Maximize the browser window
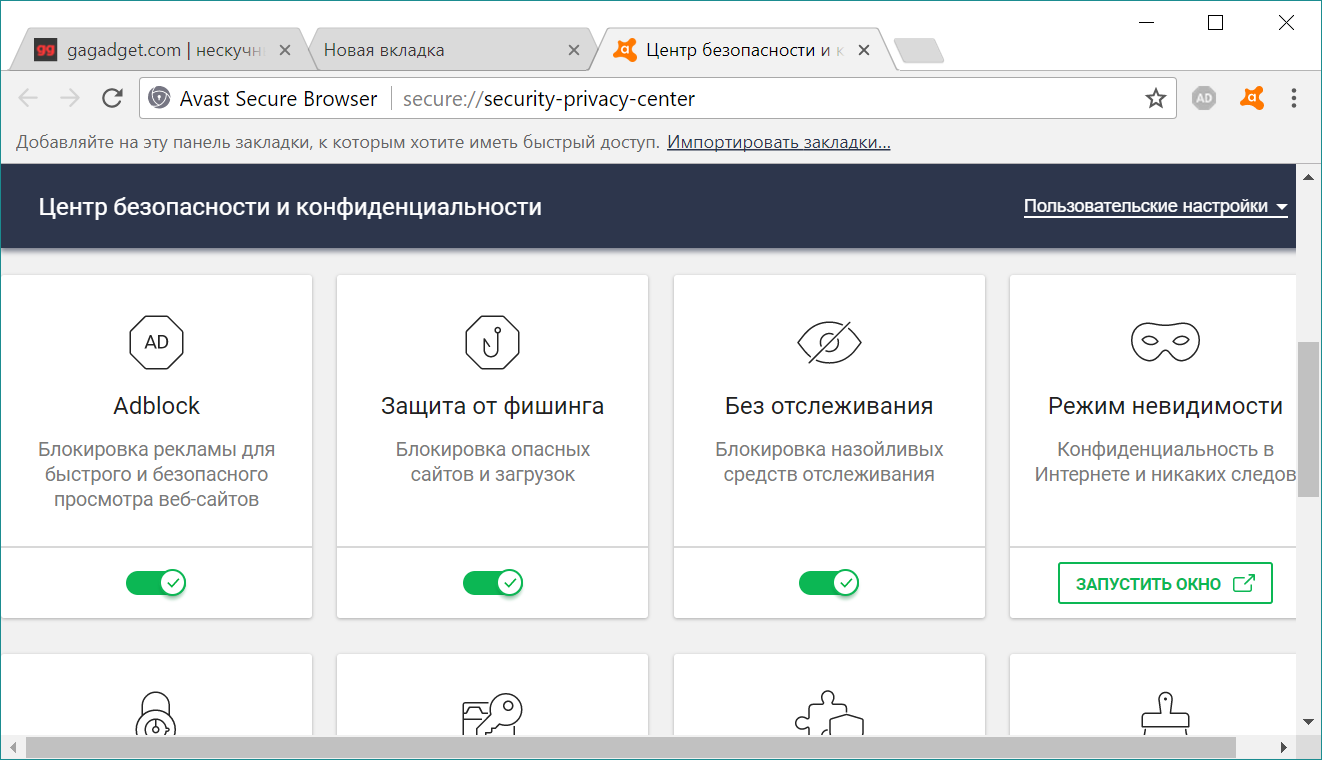Viewport: 1322px width, 760px height. 1215,23
